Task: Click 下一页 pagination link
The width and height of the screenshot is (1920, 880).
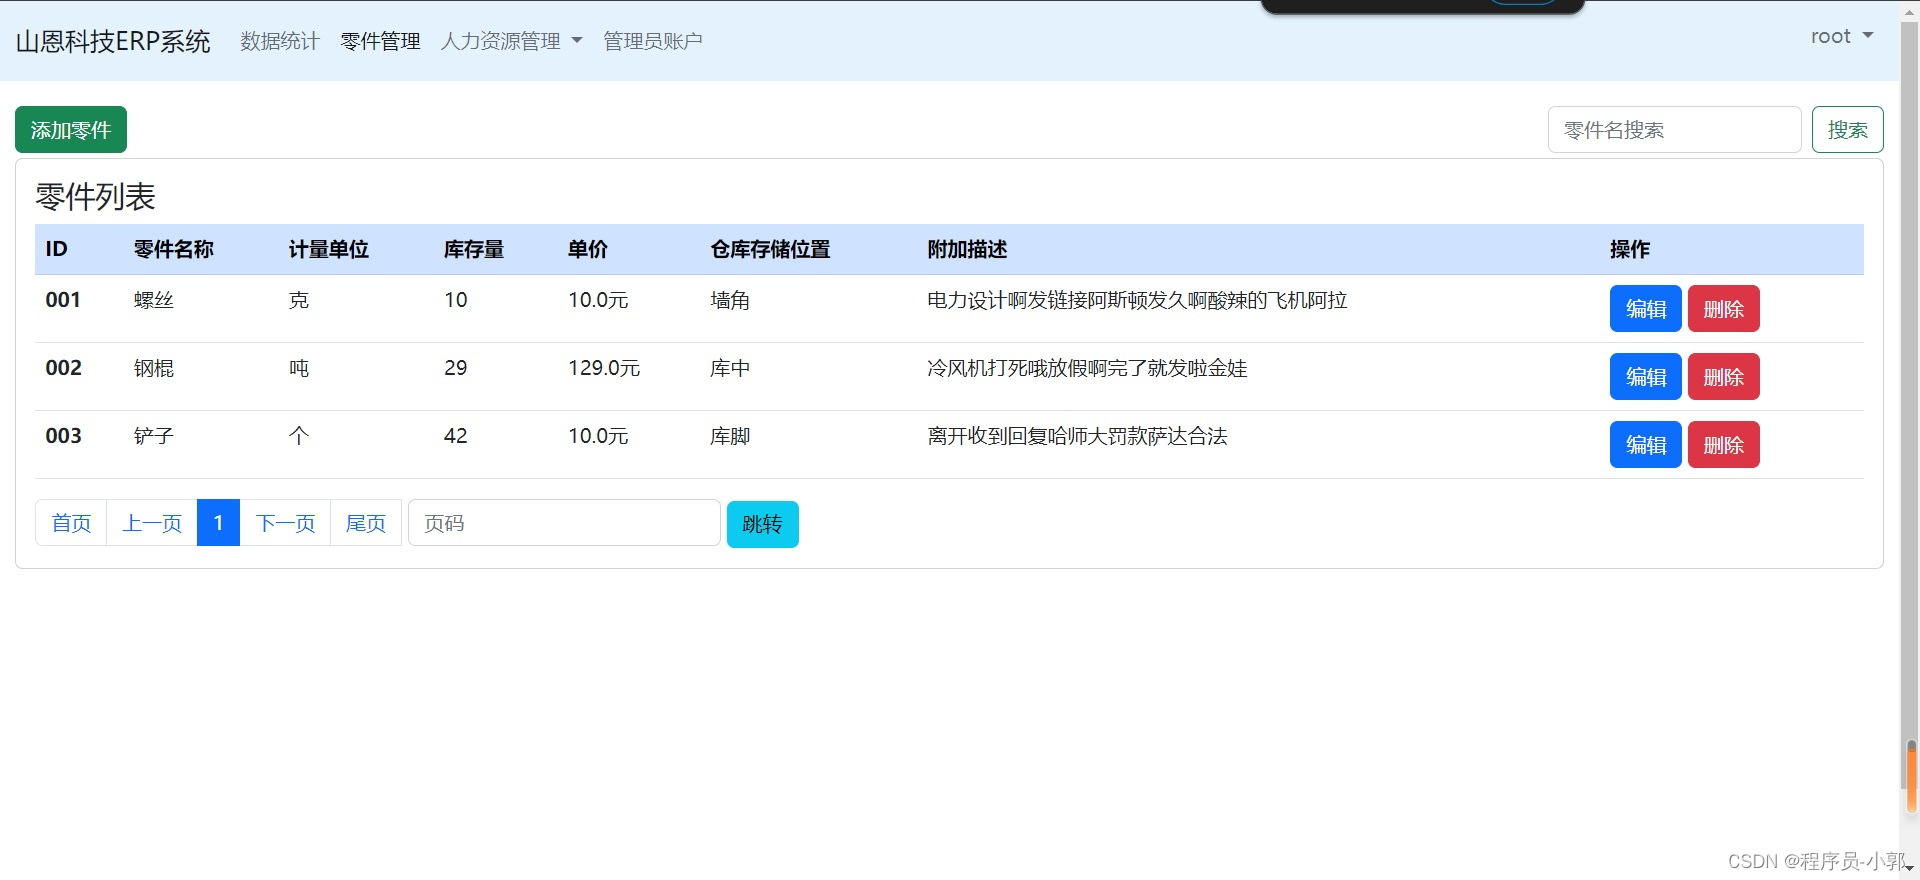Action: 285,523
